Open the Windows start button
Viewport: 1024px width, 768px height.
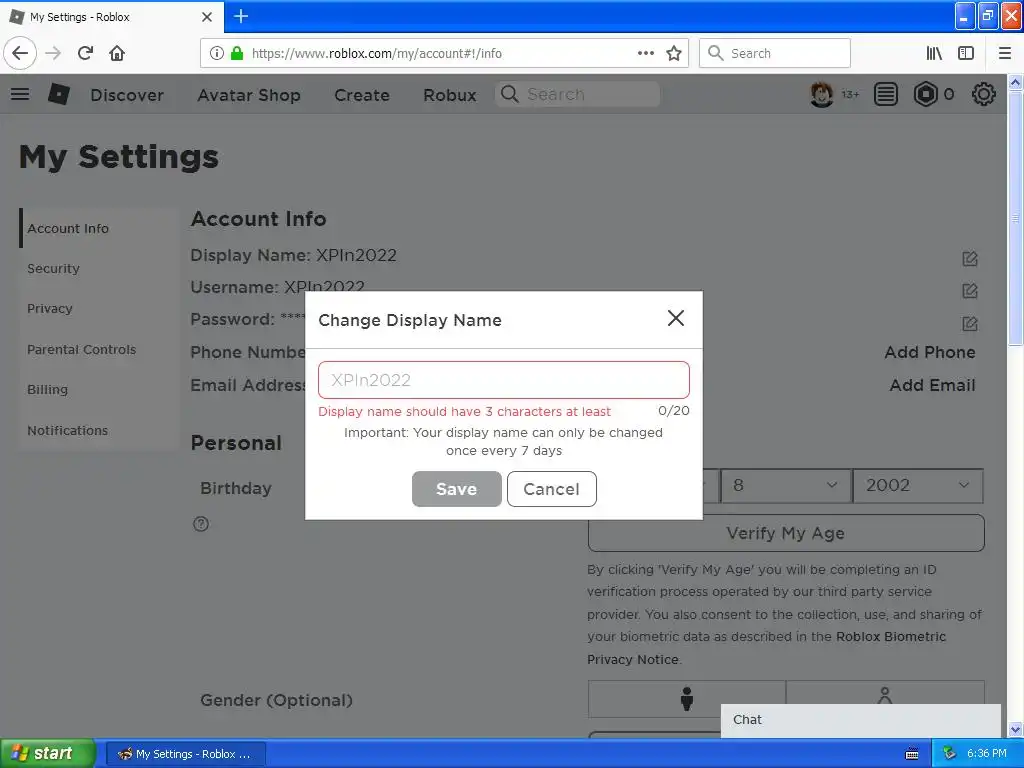[48, 754]
